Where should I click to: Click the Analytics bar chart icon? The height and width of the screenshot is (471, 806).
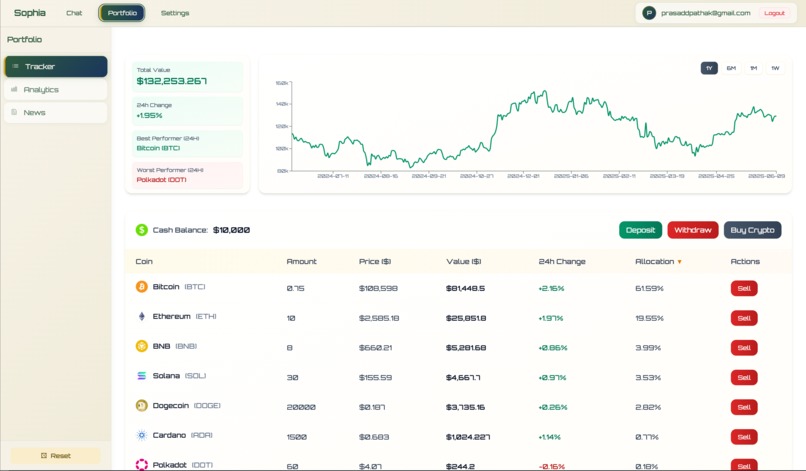coord(14,89)
